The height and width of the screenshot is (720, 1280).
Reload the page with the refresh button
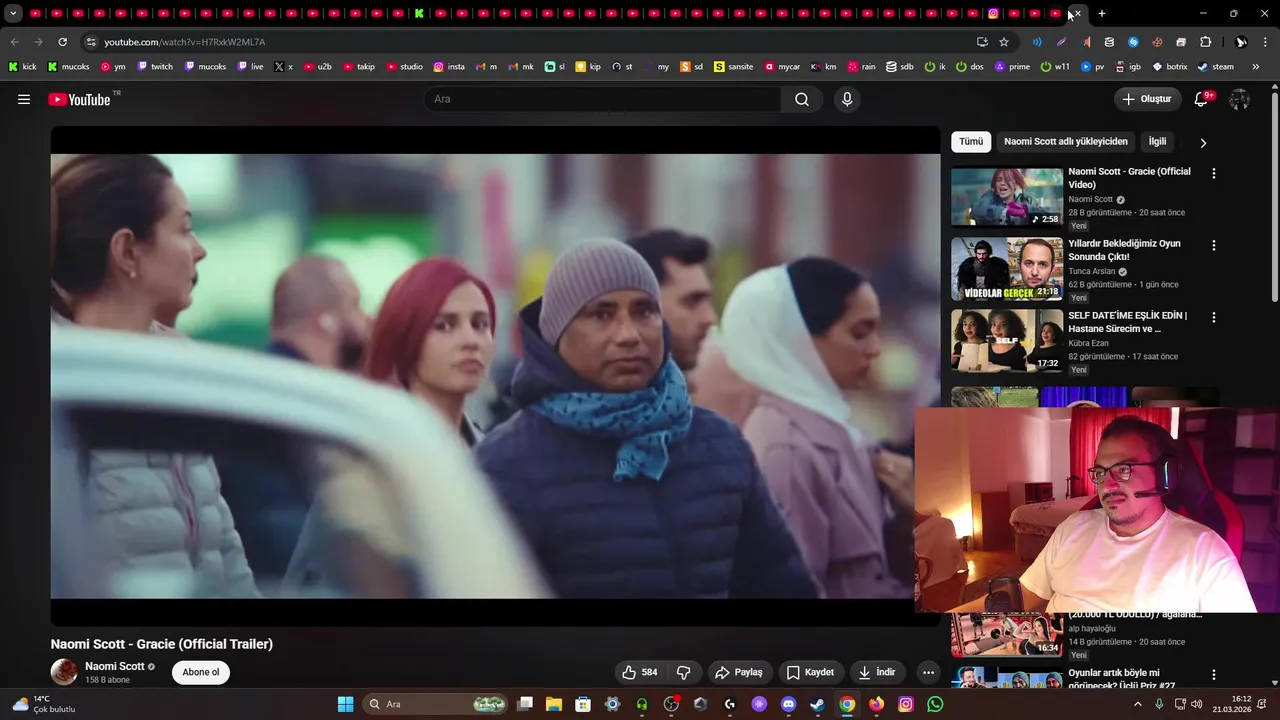pyautogui.click(x=62, y=42)
